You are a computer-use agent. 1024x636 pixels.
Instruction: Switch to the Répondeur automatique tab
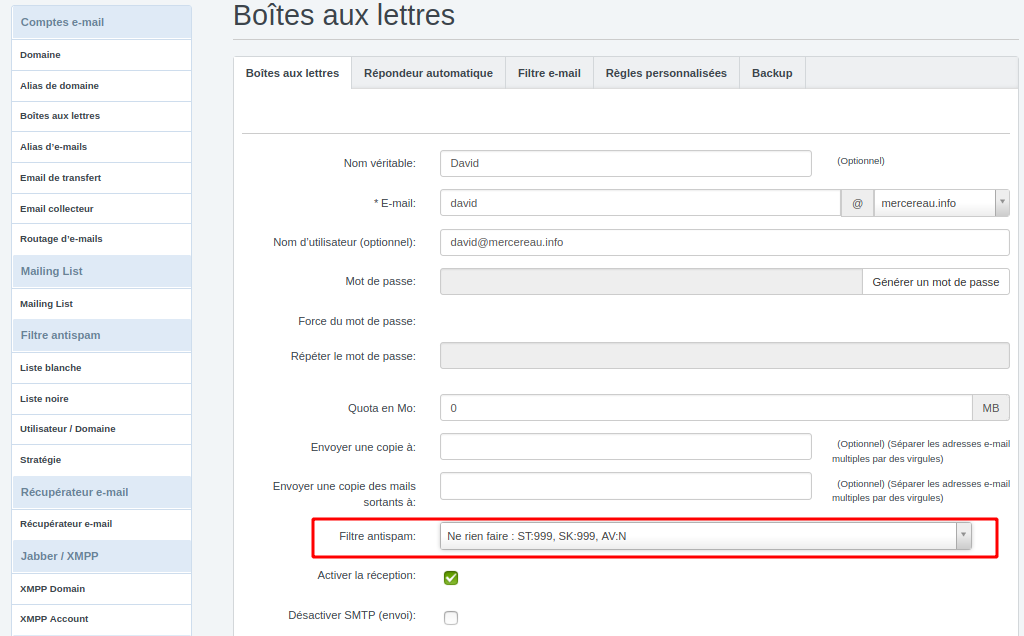[428, 73]
